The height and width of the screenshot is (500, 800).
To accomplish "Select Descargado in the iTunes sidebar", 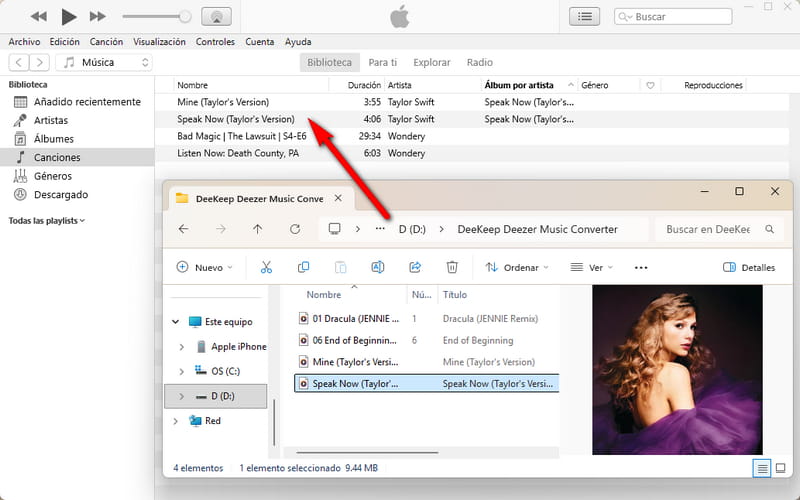I will coord(77,194).
